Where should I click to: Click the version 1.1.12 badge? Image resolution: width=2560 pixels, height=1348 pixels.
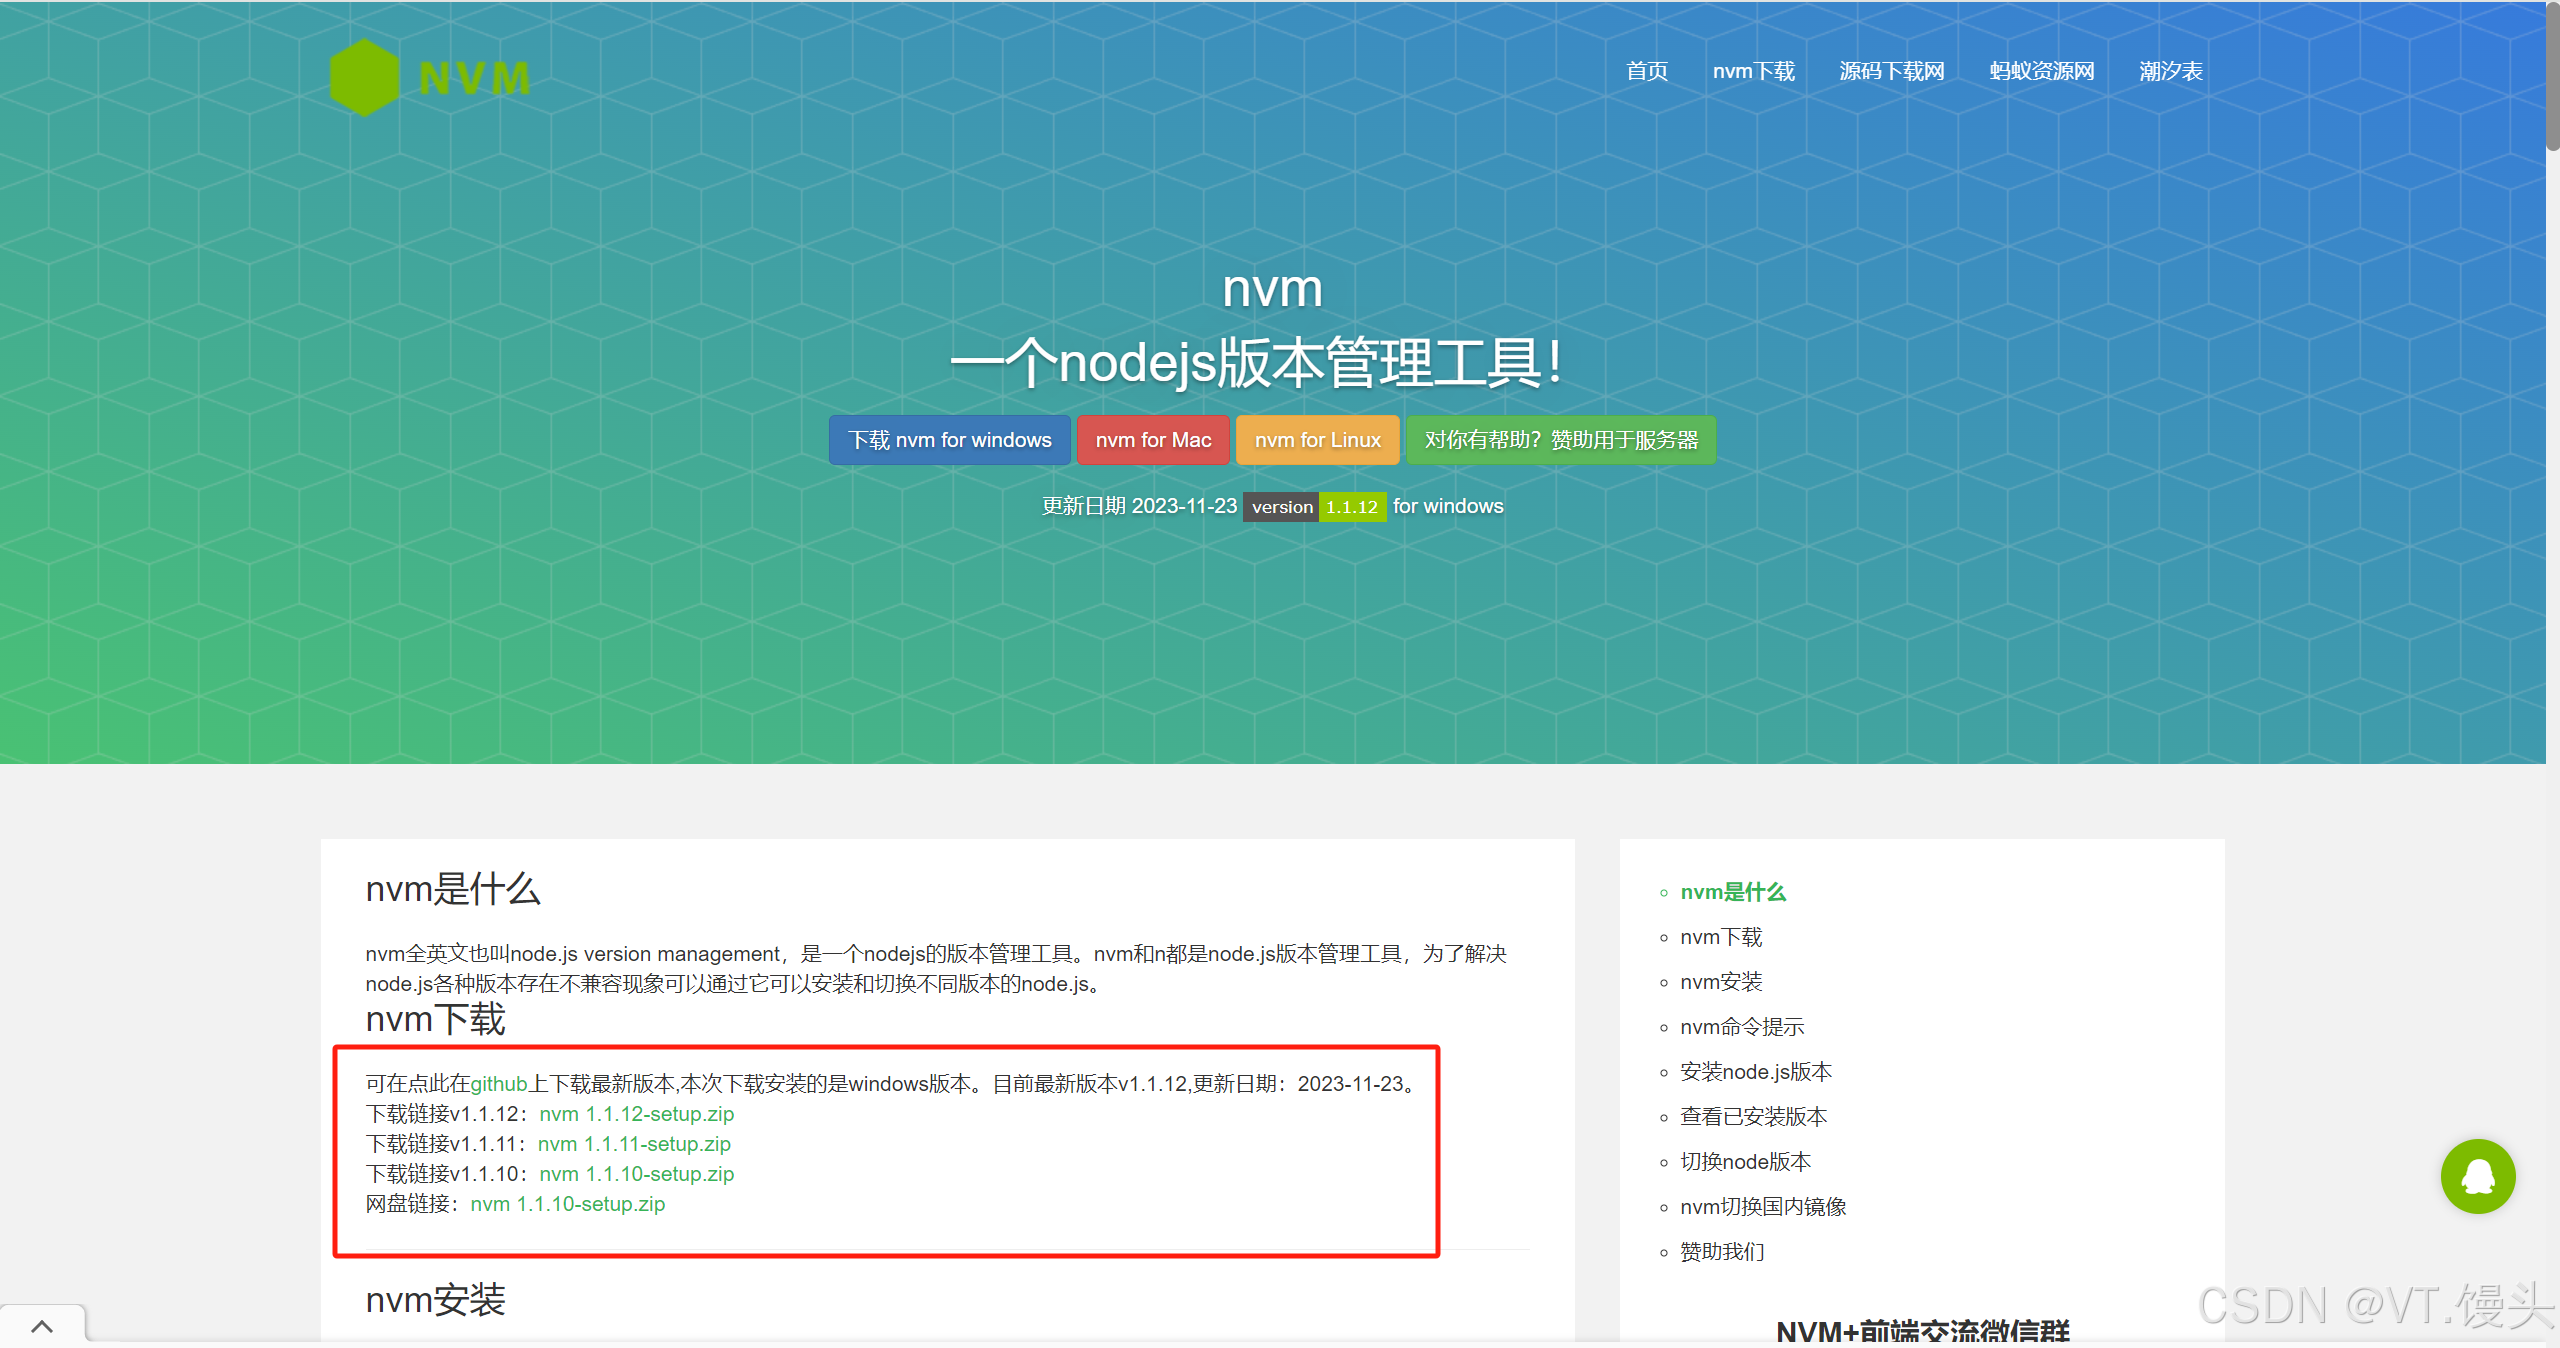[1314, 507]
